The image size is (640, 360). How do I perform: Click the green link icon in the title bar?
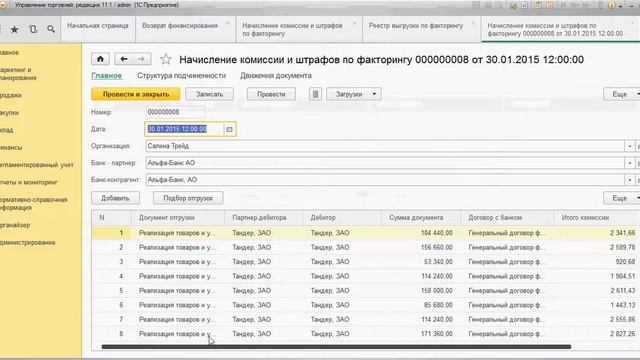[x=513, y=5]
